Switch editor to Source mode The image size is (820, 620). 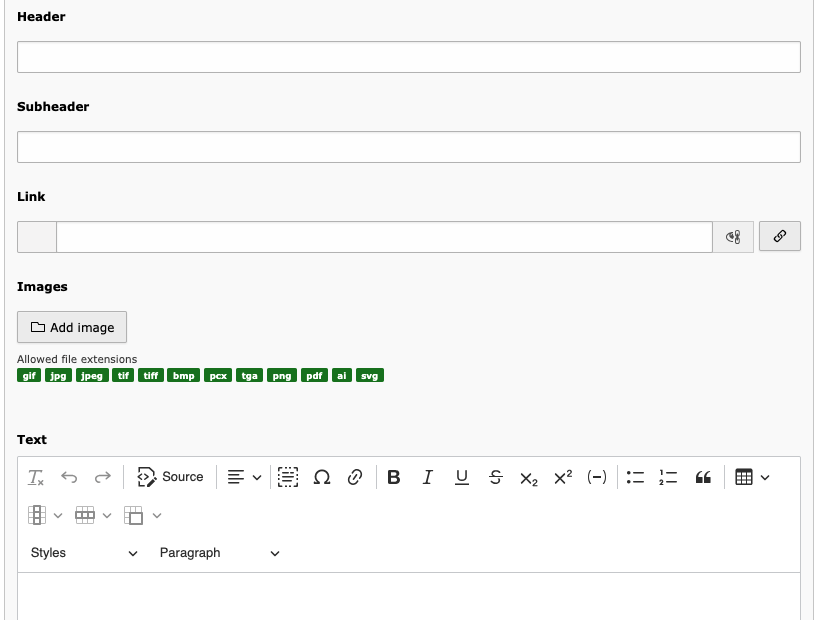[x=170, y=477]
